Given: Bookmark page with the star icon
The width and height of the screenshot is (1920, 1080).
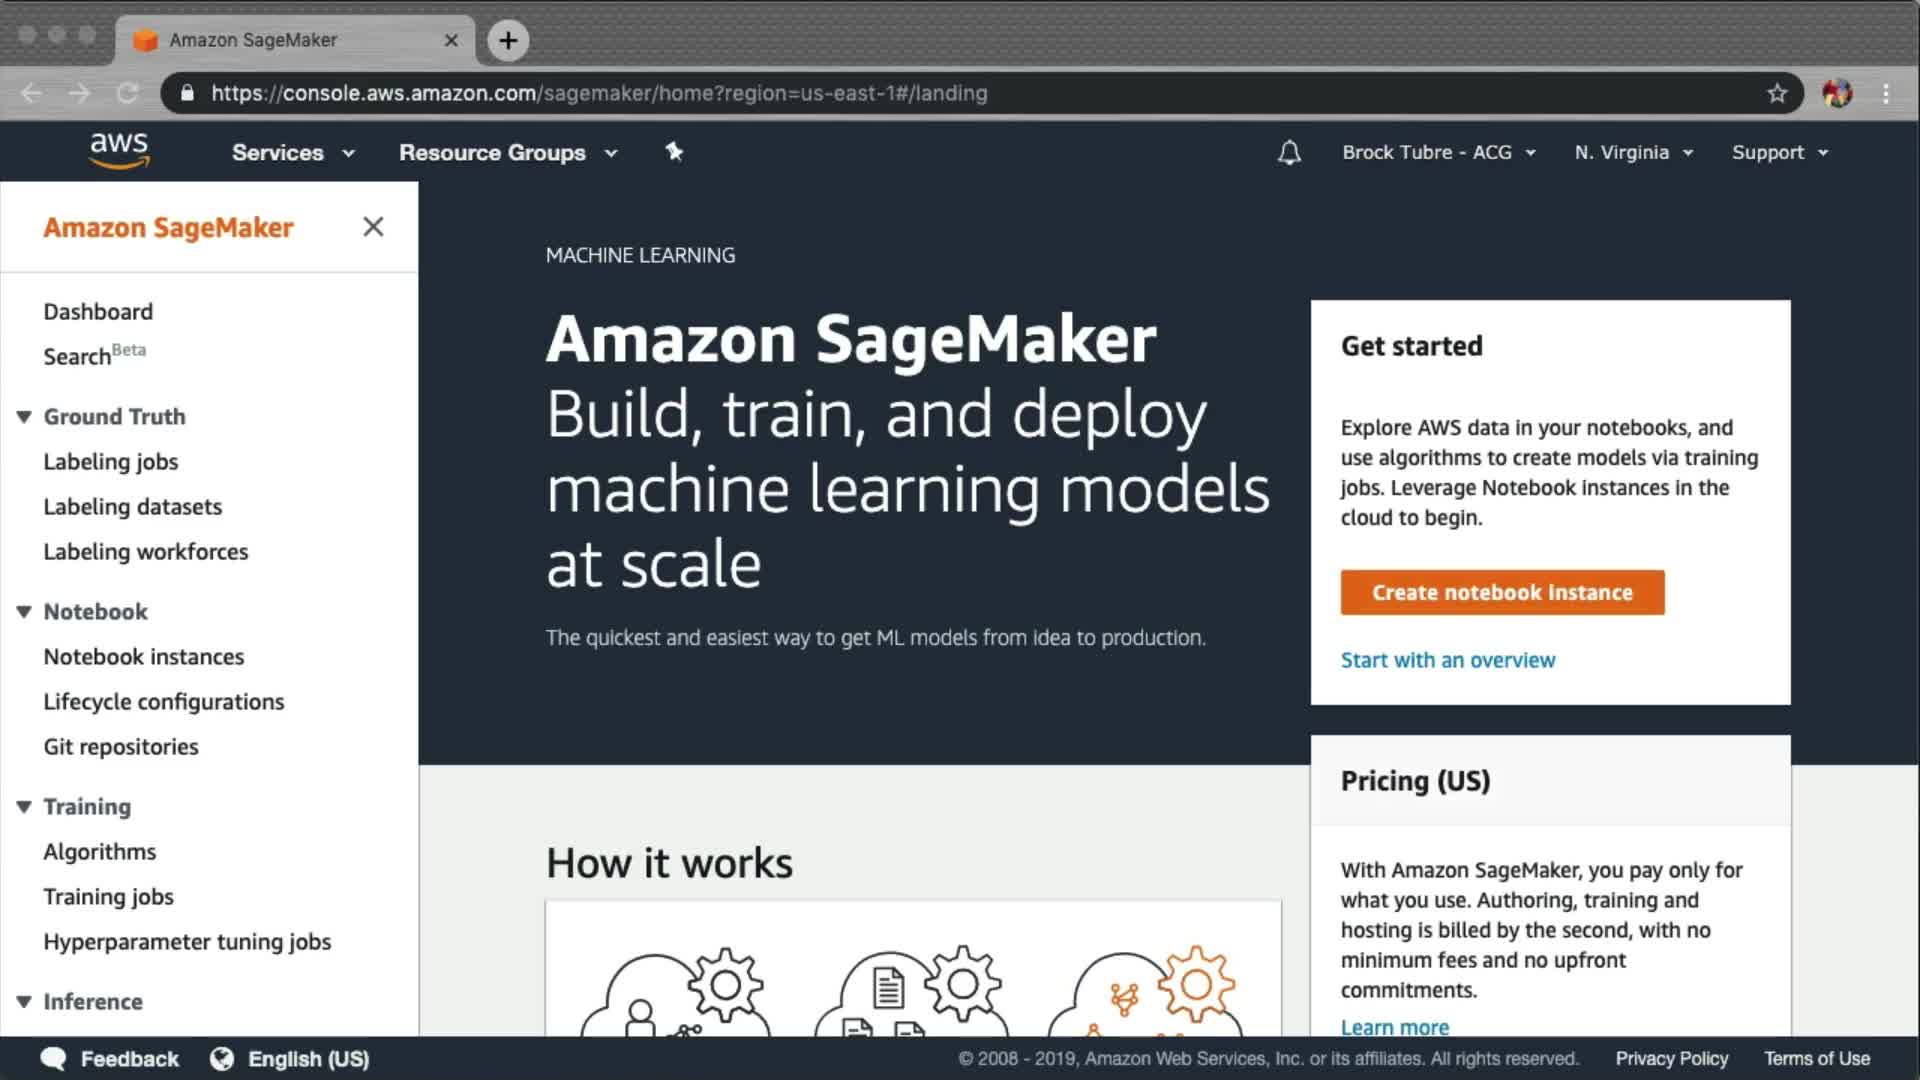Looking at the screenshot, I should [x=1776, y=93].
